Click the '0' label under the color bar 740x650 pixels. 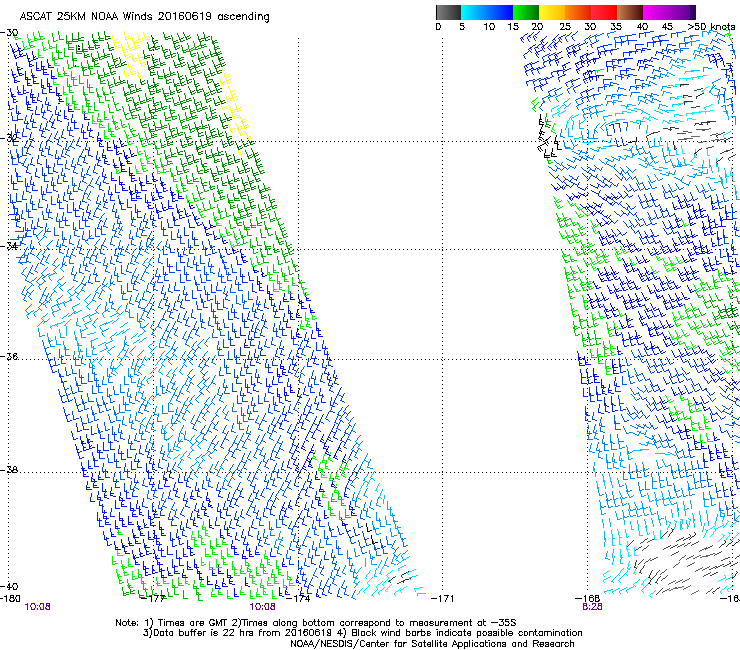[x=438, y=27]
